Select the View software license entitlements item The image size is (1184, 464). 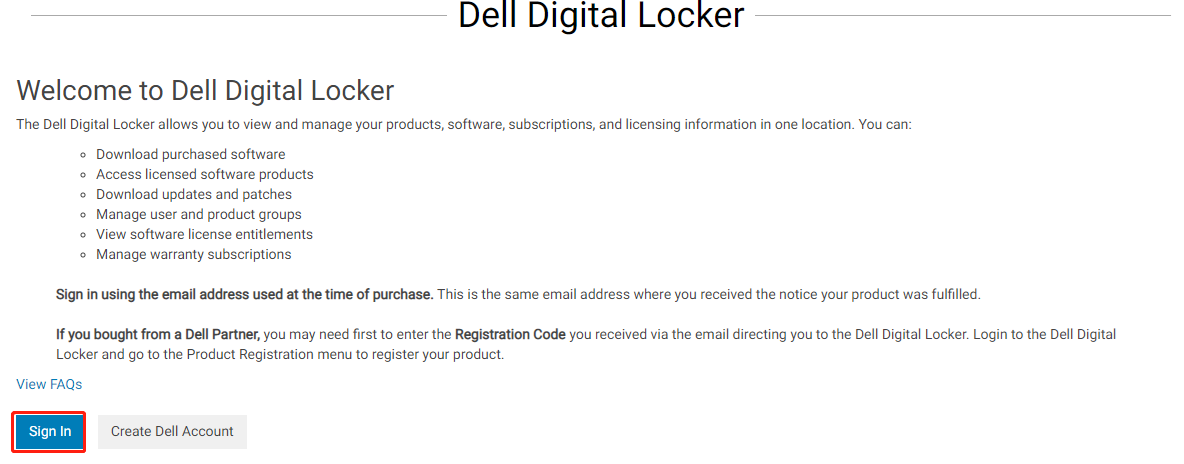click(x=204, y=234)
